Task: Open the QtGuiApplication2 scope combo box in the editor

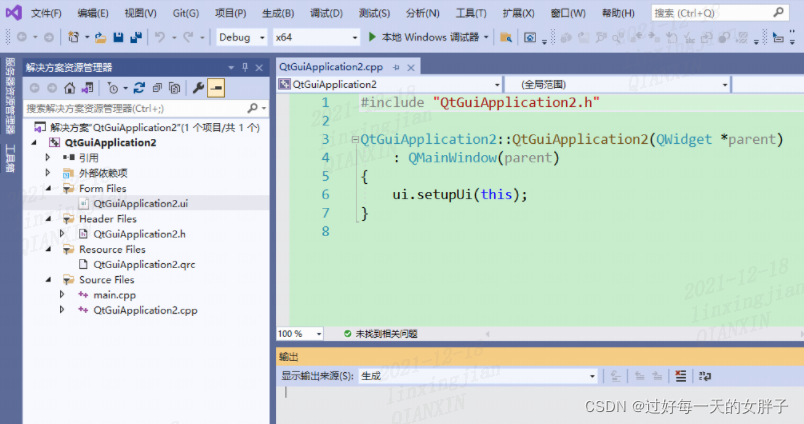Action: (x=389, y=84)
